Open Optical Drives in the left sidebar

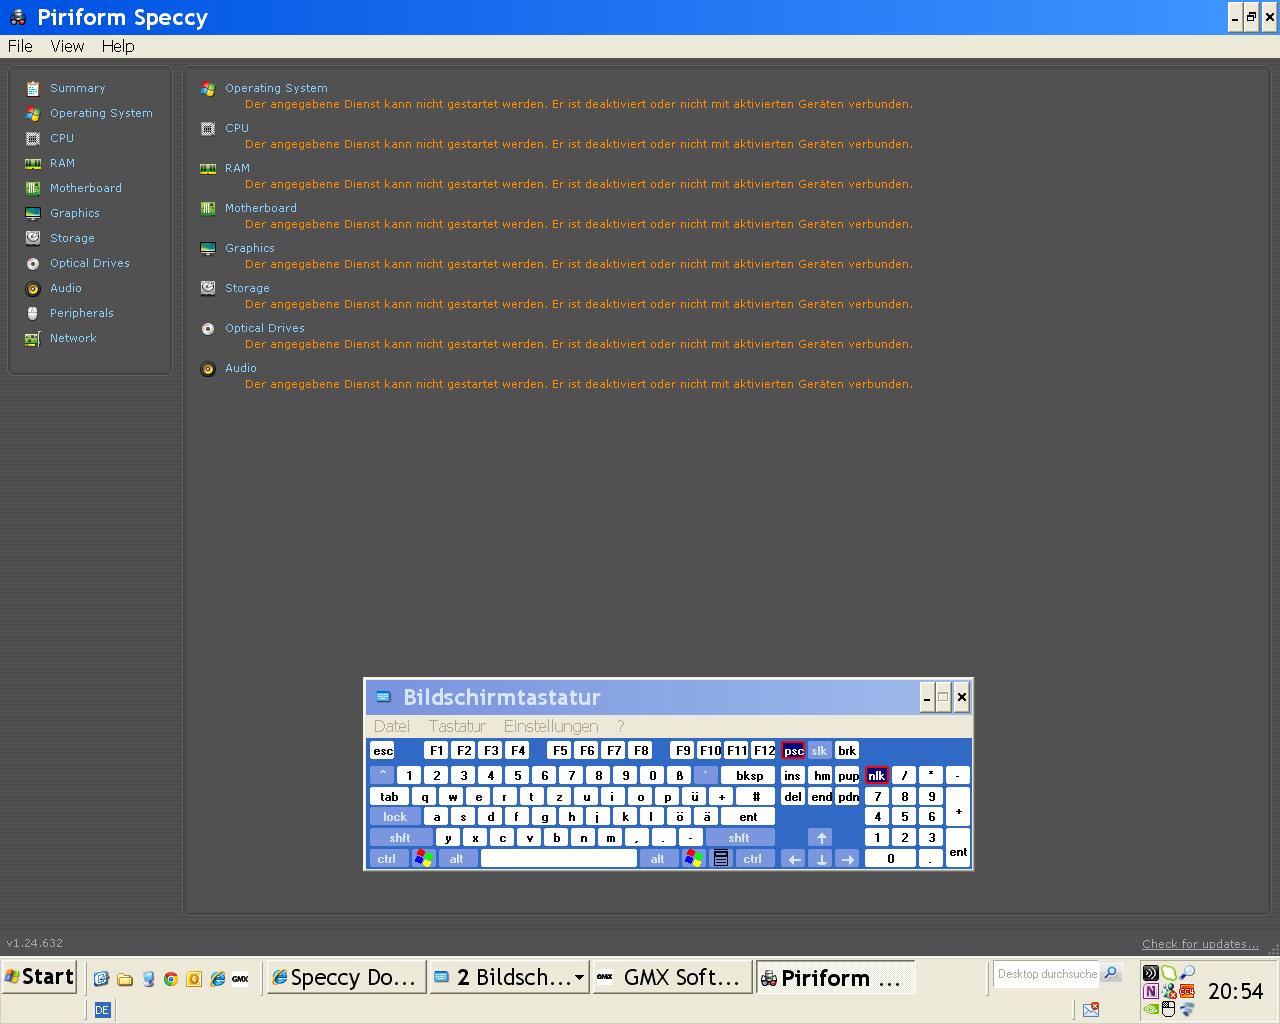coord(77,263)
